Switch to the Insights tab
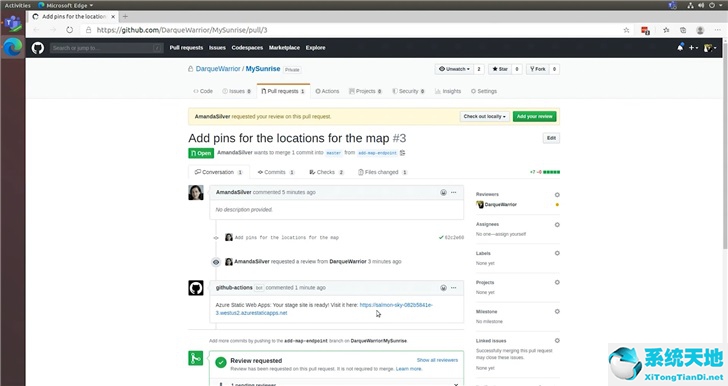The image size is (728, 386). point(448,91)
